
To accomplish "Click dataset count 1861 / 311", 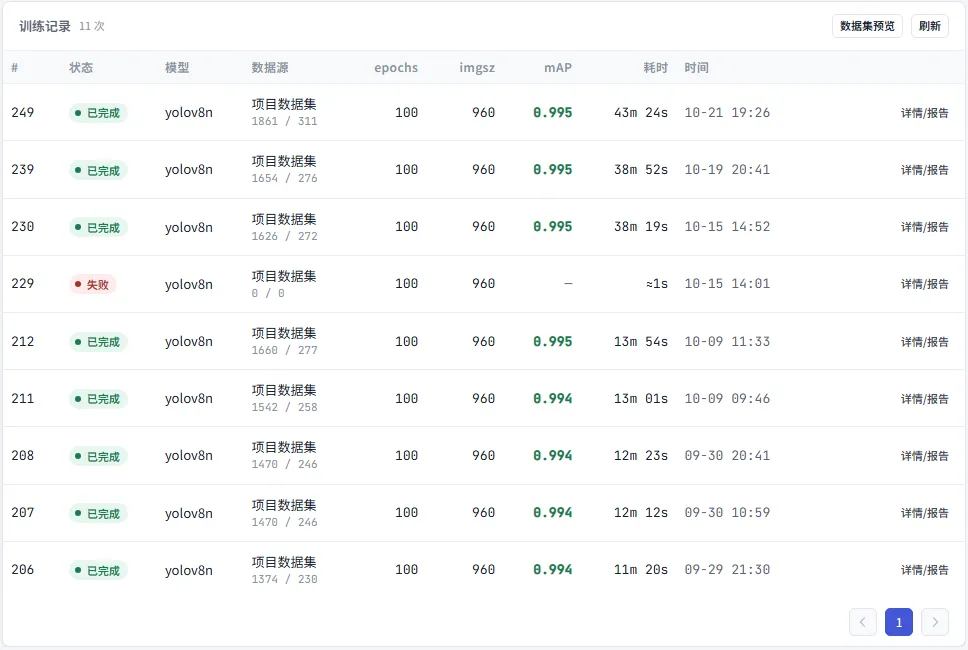I will [x=284, y=121].
